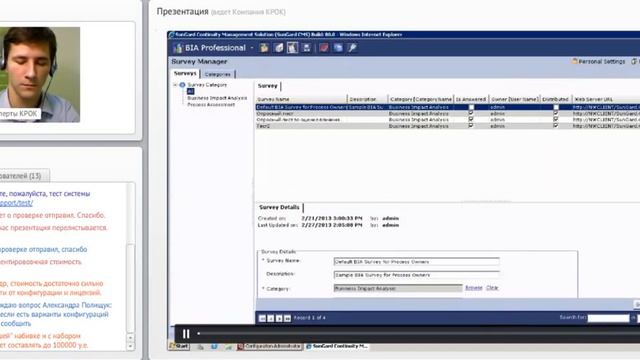
Task: Open SunGard Continuity taskbar item
Action: tap(338, 346)
